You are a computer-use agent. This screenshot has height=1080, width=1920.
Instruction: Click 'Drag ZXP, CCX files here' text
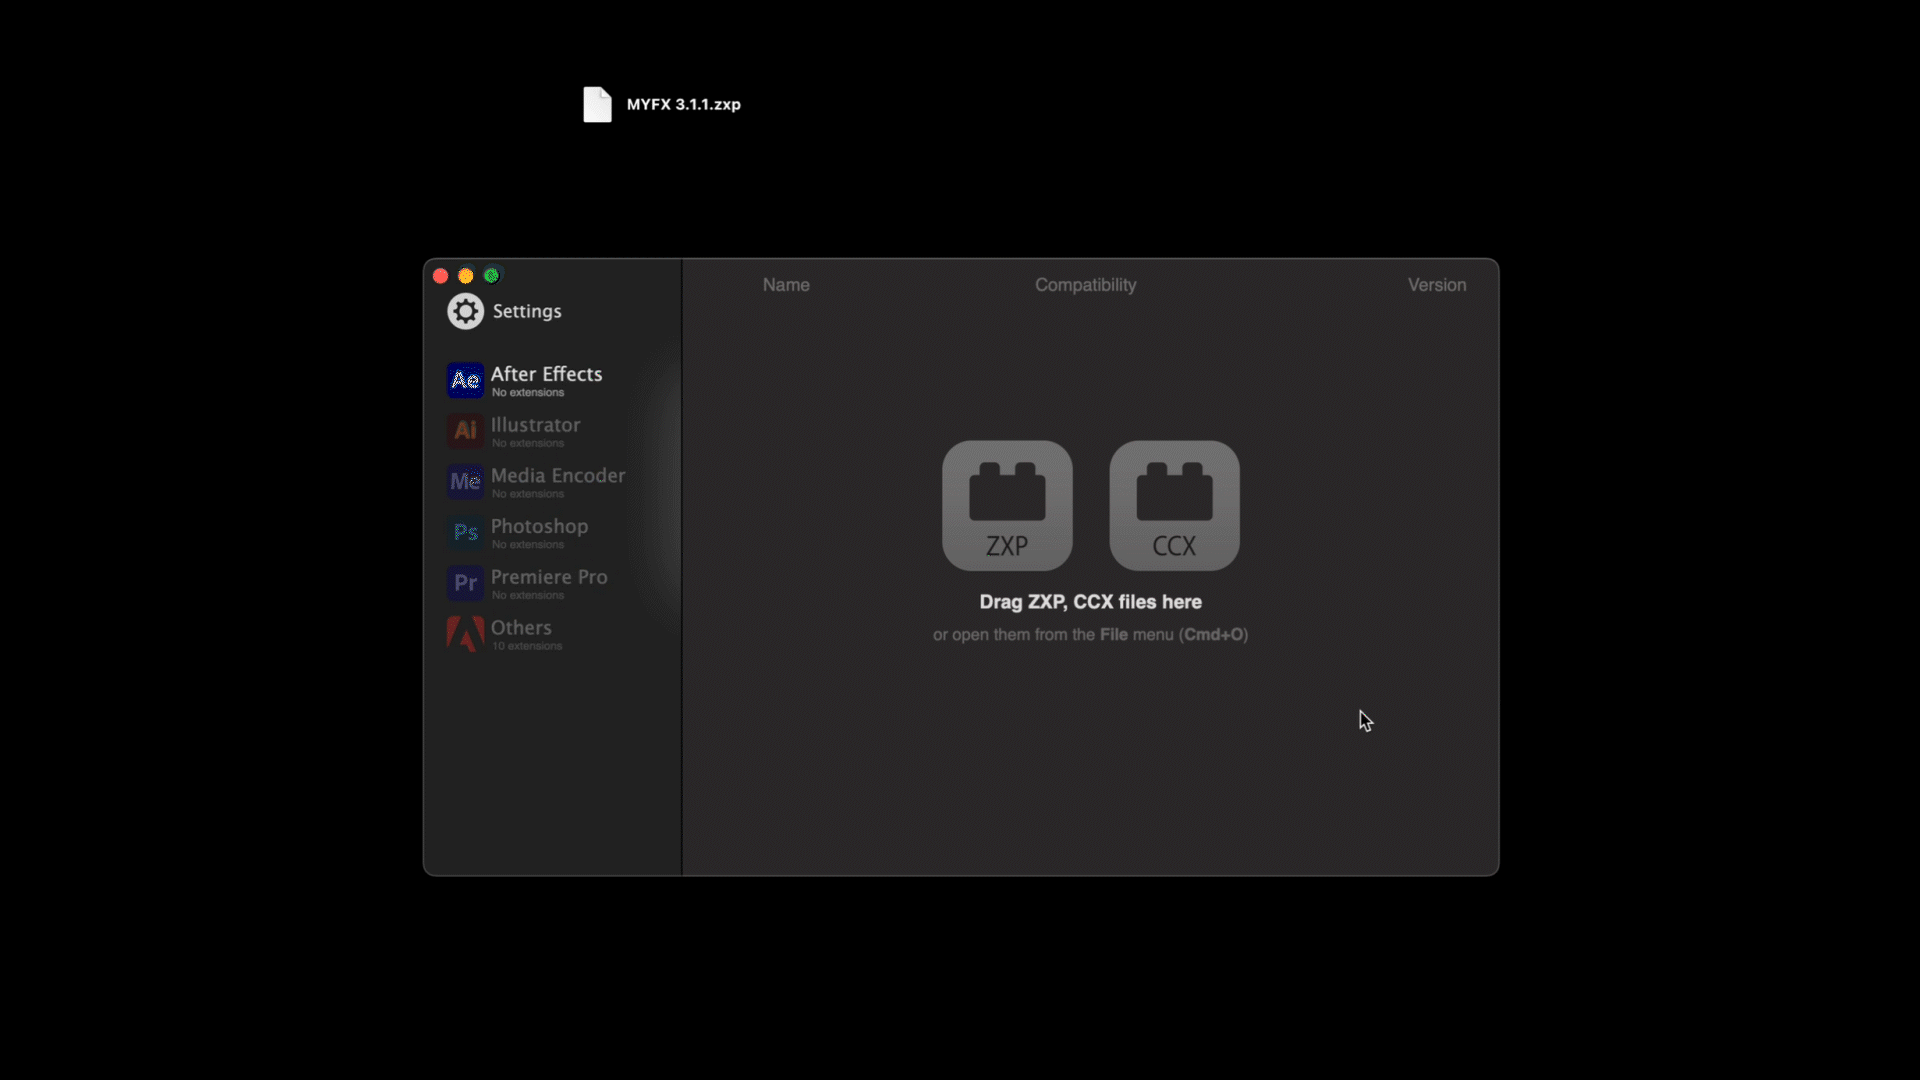tap(1090, 602)
